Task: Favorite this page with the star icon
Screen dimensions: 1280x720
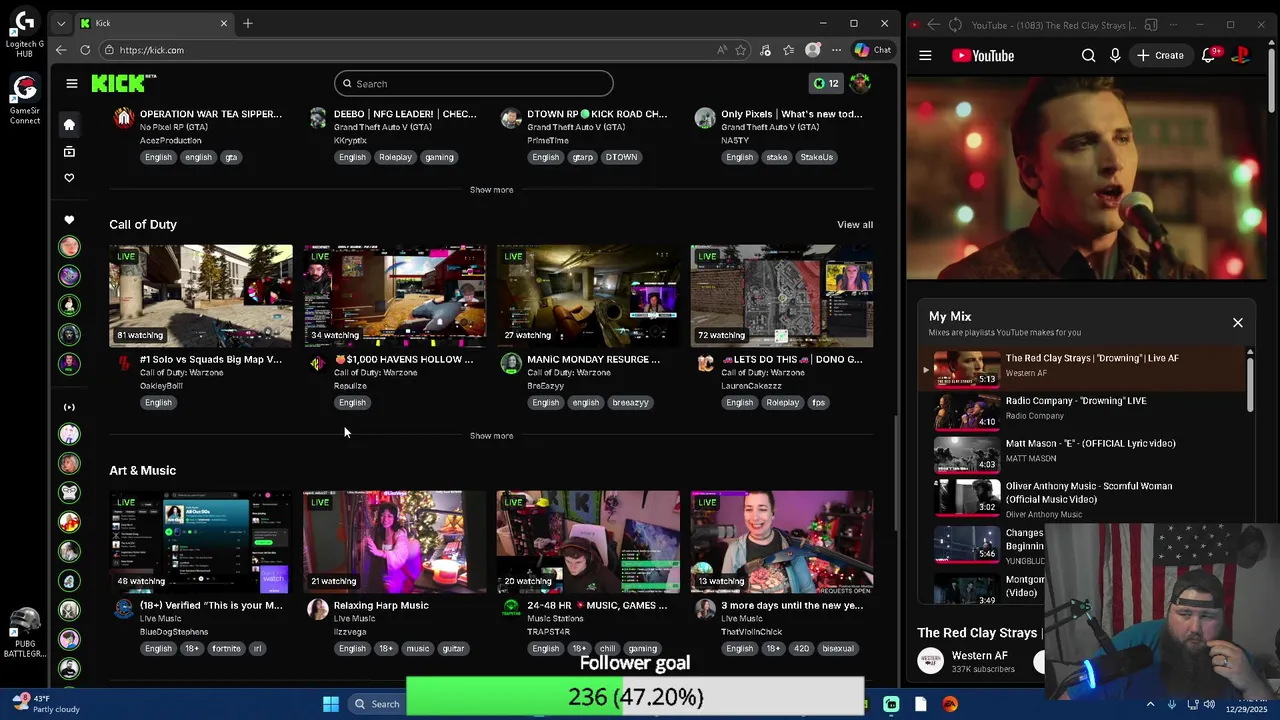Action: click(x=741, y=50)
